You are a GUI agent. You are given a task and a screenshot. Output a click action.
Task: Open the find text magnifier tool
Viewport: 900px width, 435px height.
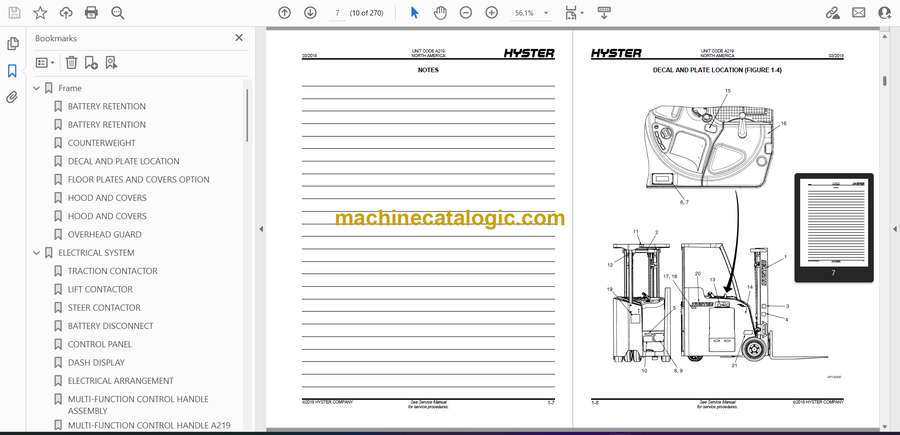coord(118,13)
